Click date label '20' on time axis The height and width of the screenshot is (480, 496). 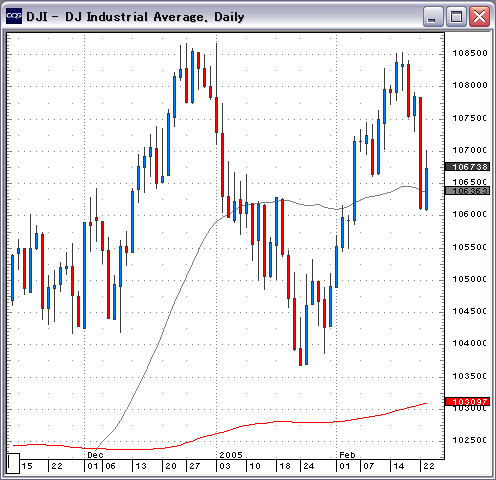click(x=171, y=466)
